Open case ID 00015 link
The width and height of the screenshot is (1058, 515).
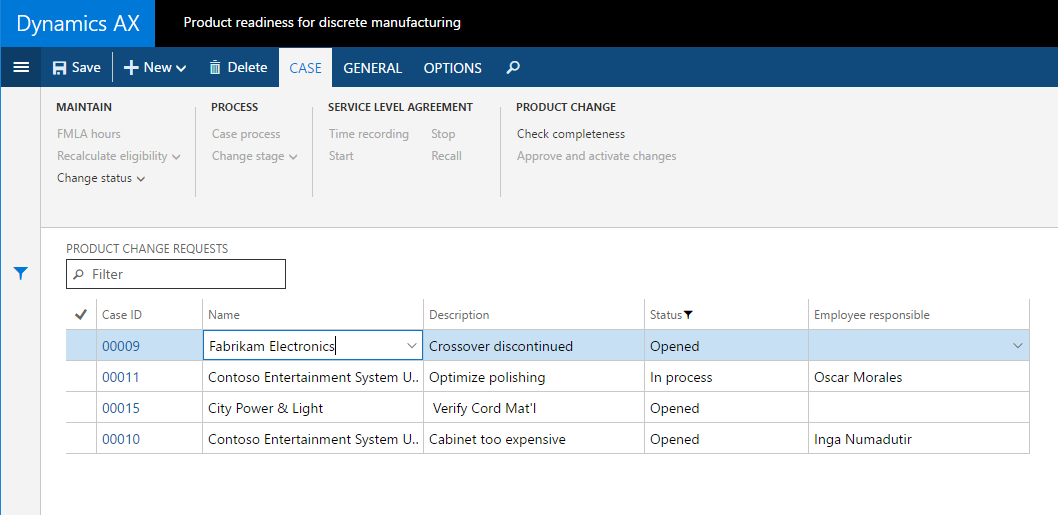coord(121,408)
